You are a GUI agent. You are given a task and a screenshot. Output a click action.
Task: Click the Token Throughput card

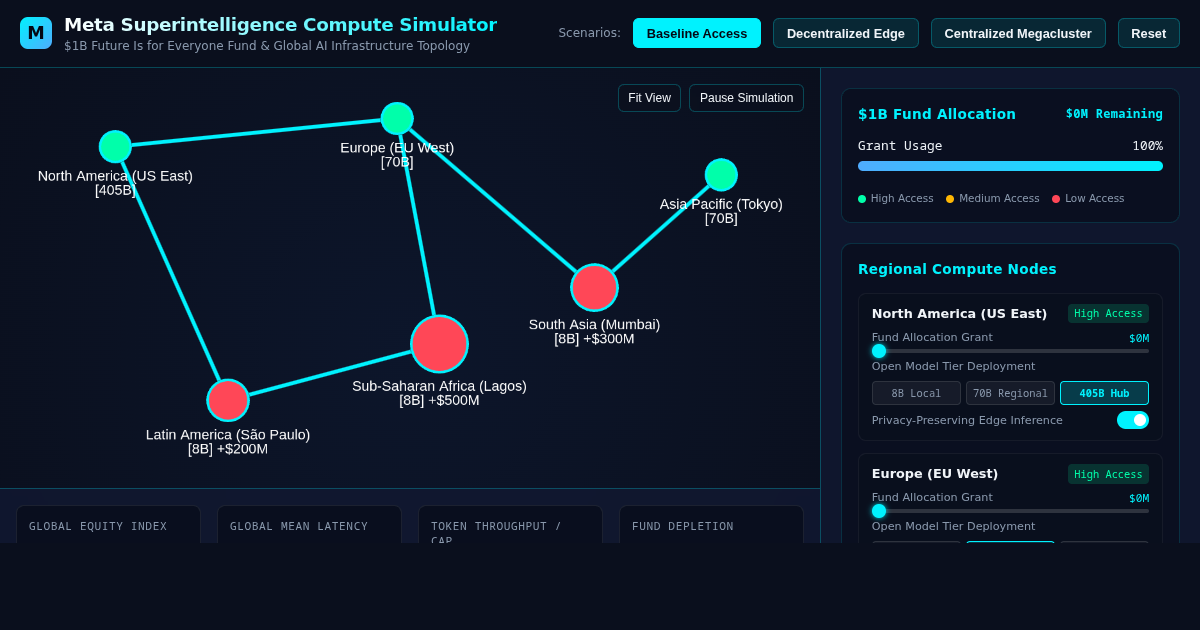pyautogui.click(x=510, y=524)
